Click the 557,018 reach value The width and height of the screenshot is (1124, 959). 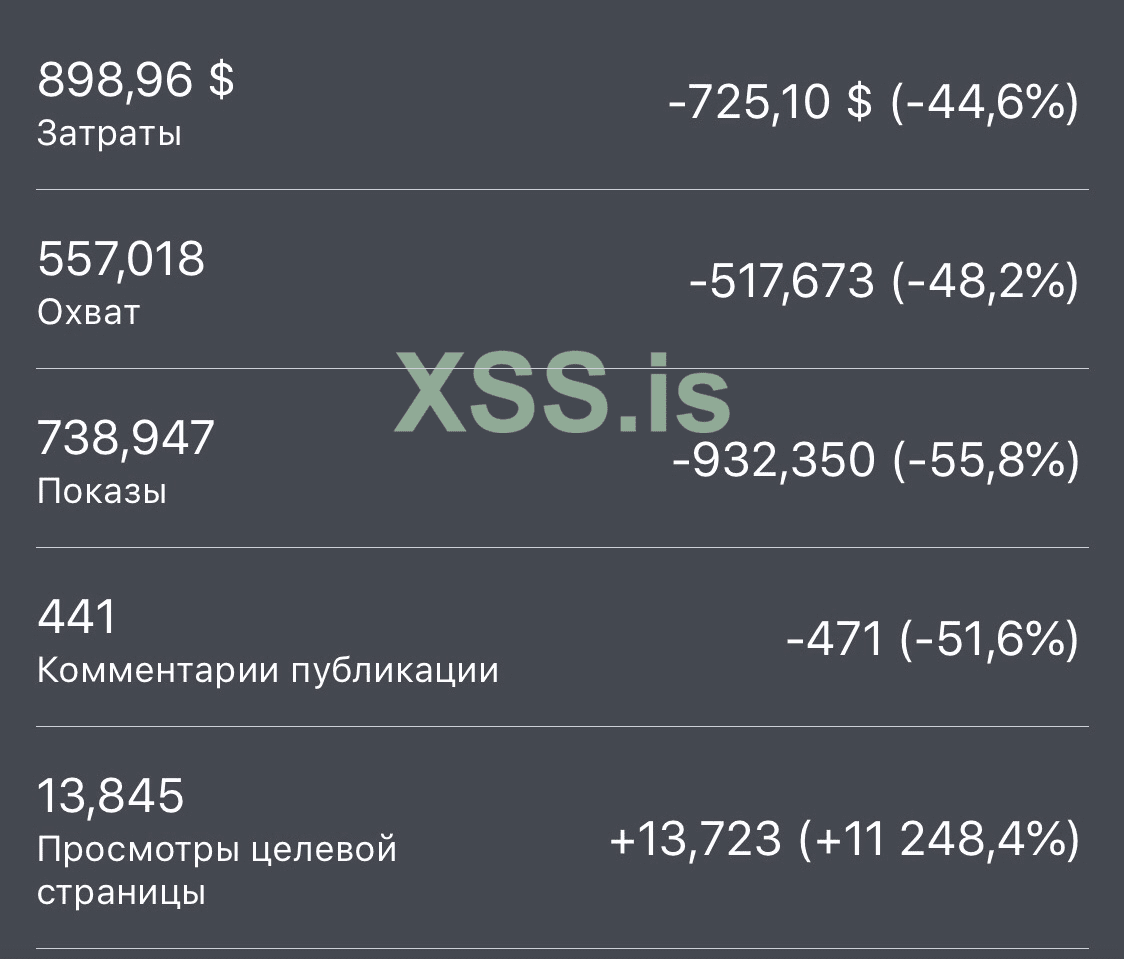121,260
